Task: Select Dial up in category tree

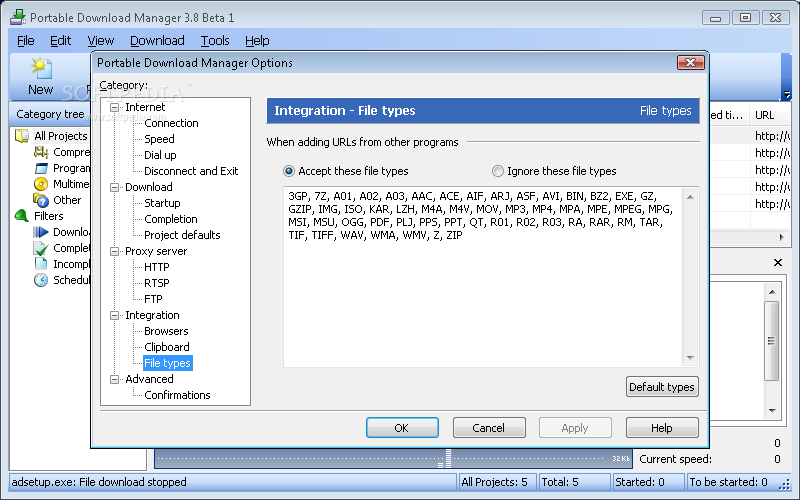Action: [x=160, y=155]
